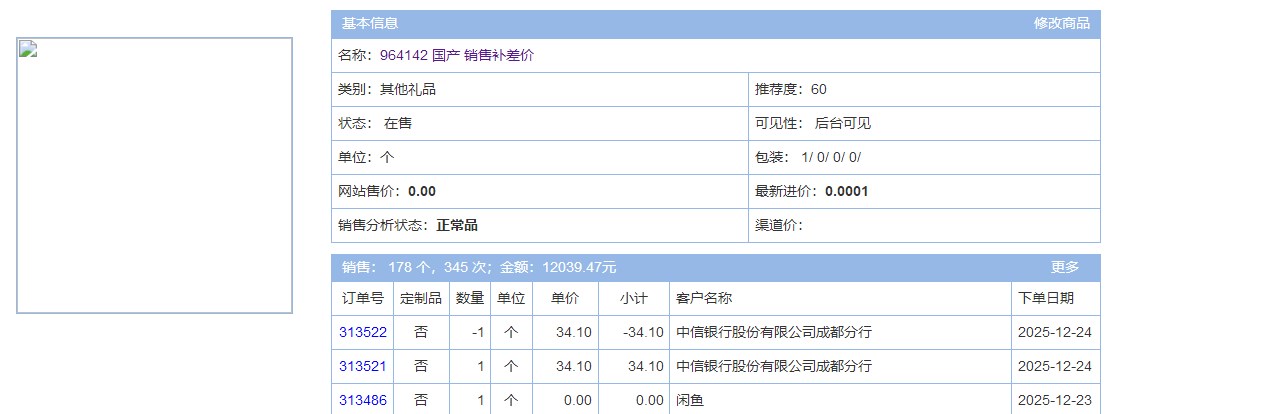Open order number 313486
Viewport: 1271px width, 414px height.
362,401
